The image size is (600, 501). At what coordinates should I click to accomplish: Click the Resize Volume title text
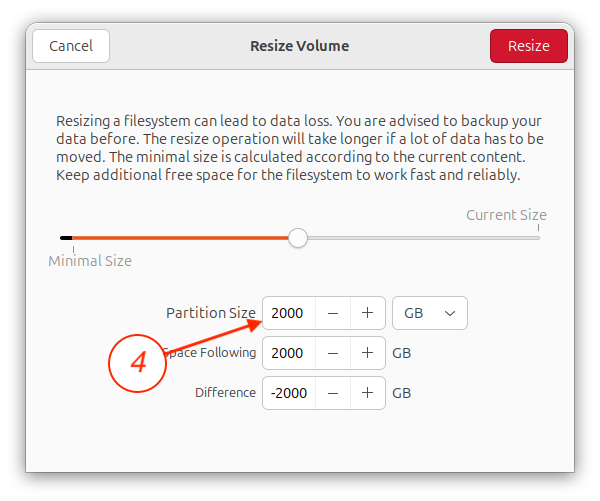click(300, 46)
